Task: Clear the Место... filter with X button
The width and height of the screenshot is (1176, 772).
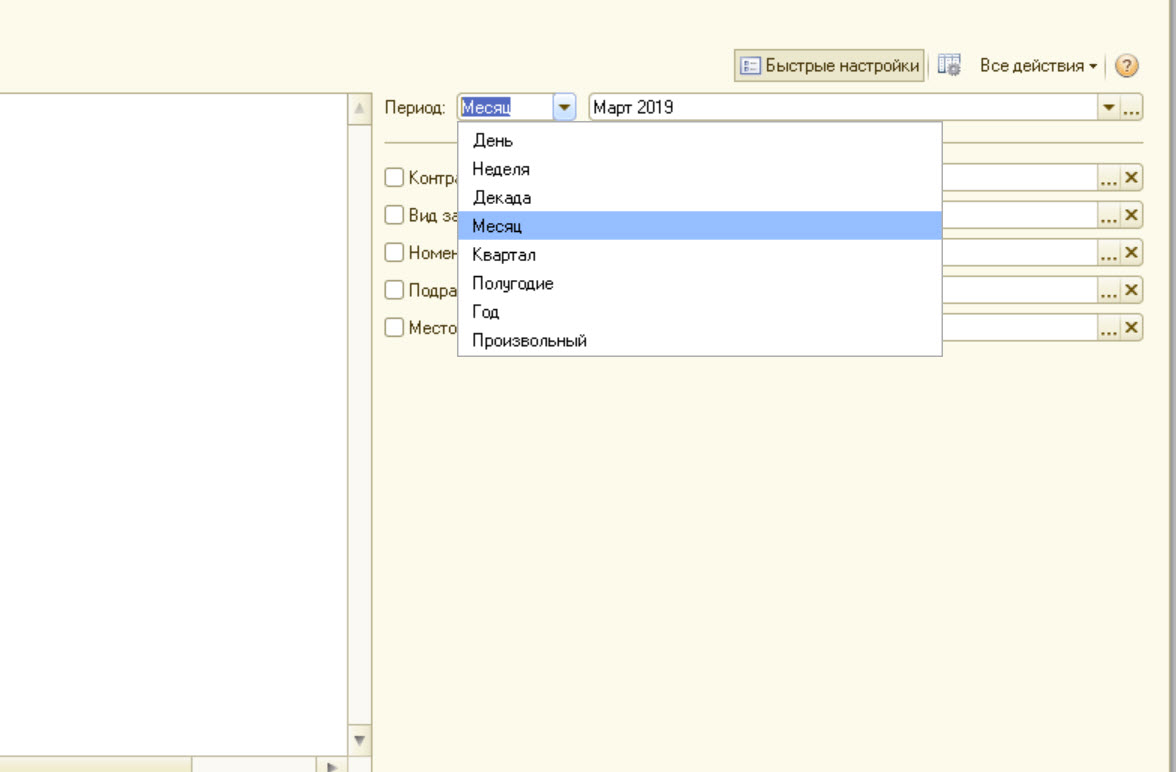Action: point(1131,328)
